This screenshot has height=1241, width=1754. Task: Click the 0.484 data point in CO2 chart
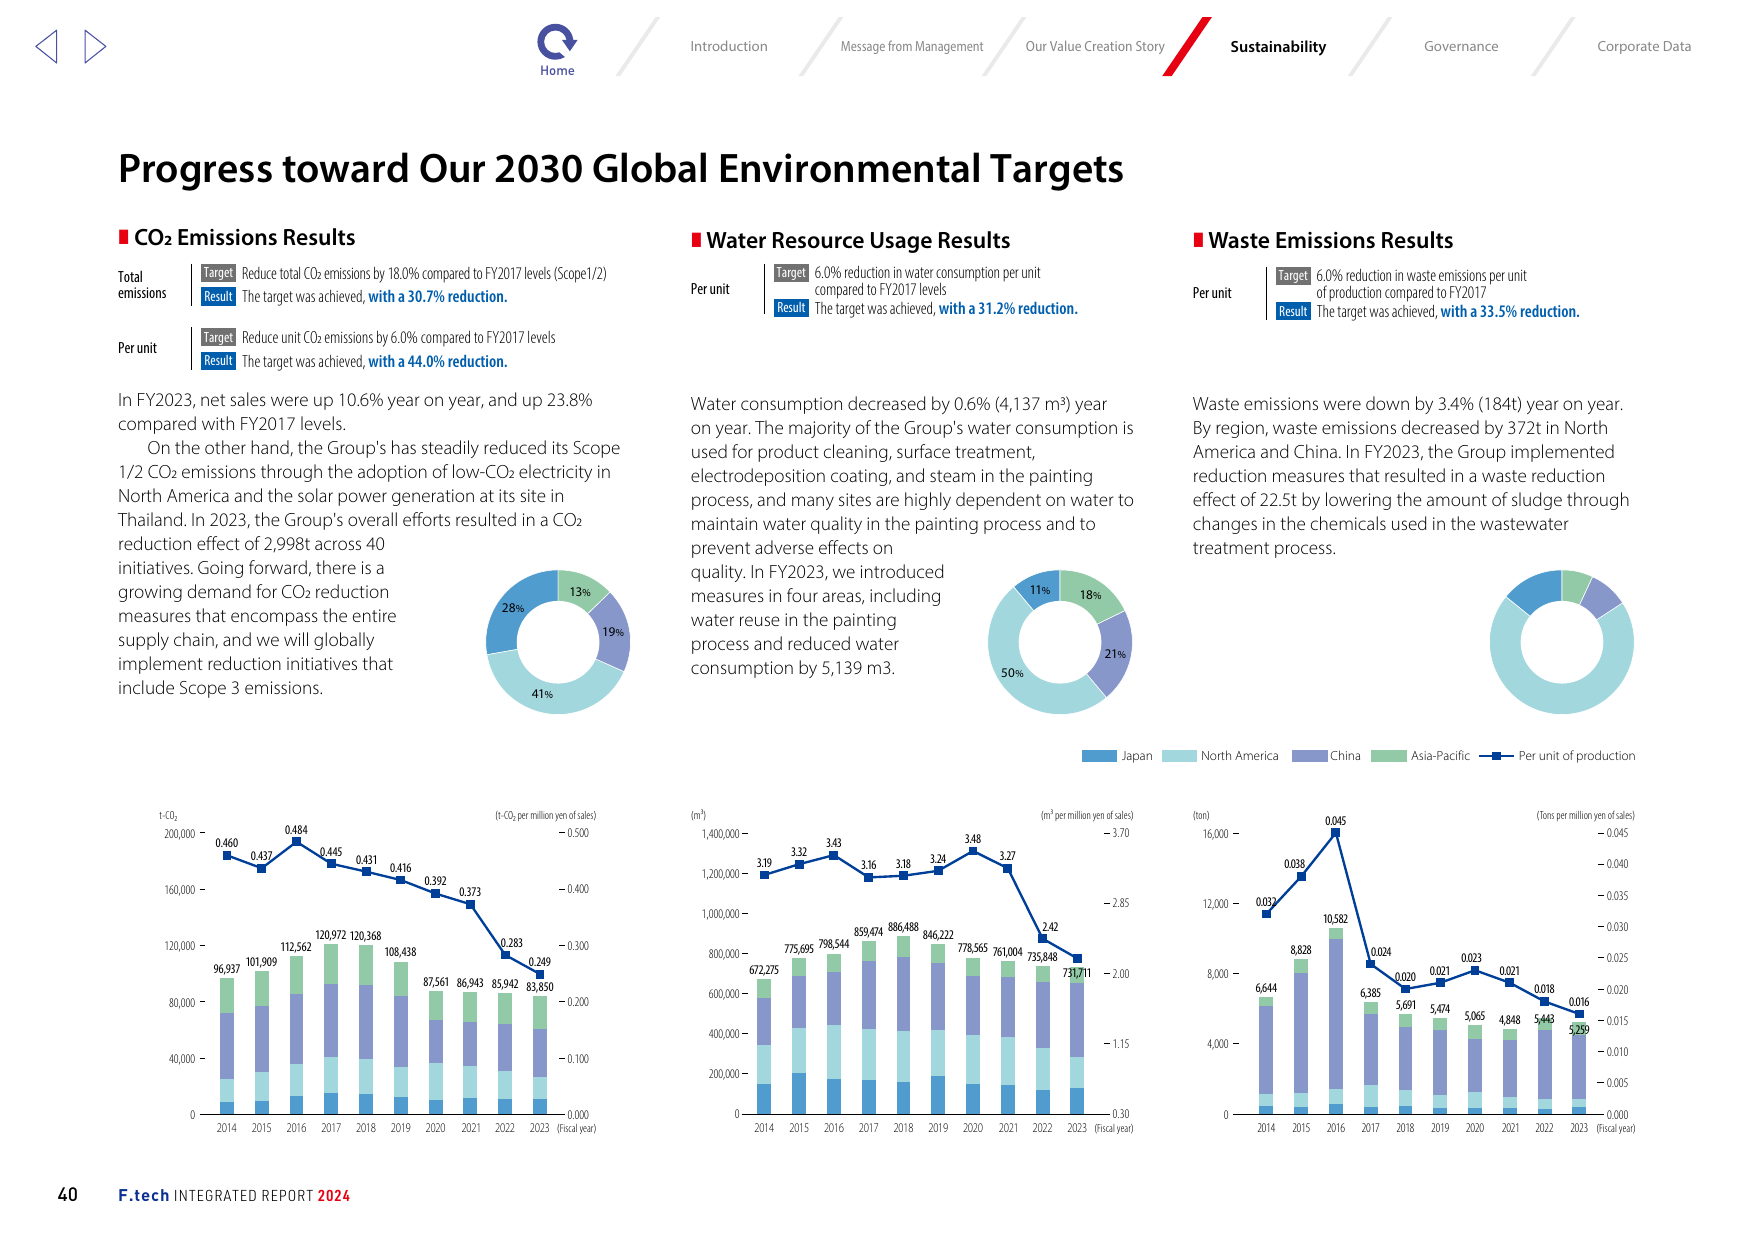[x=296, y=842]
